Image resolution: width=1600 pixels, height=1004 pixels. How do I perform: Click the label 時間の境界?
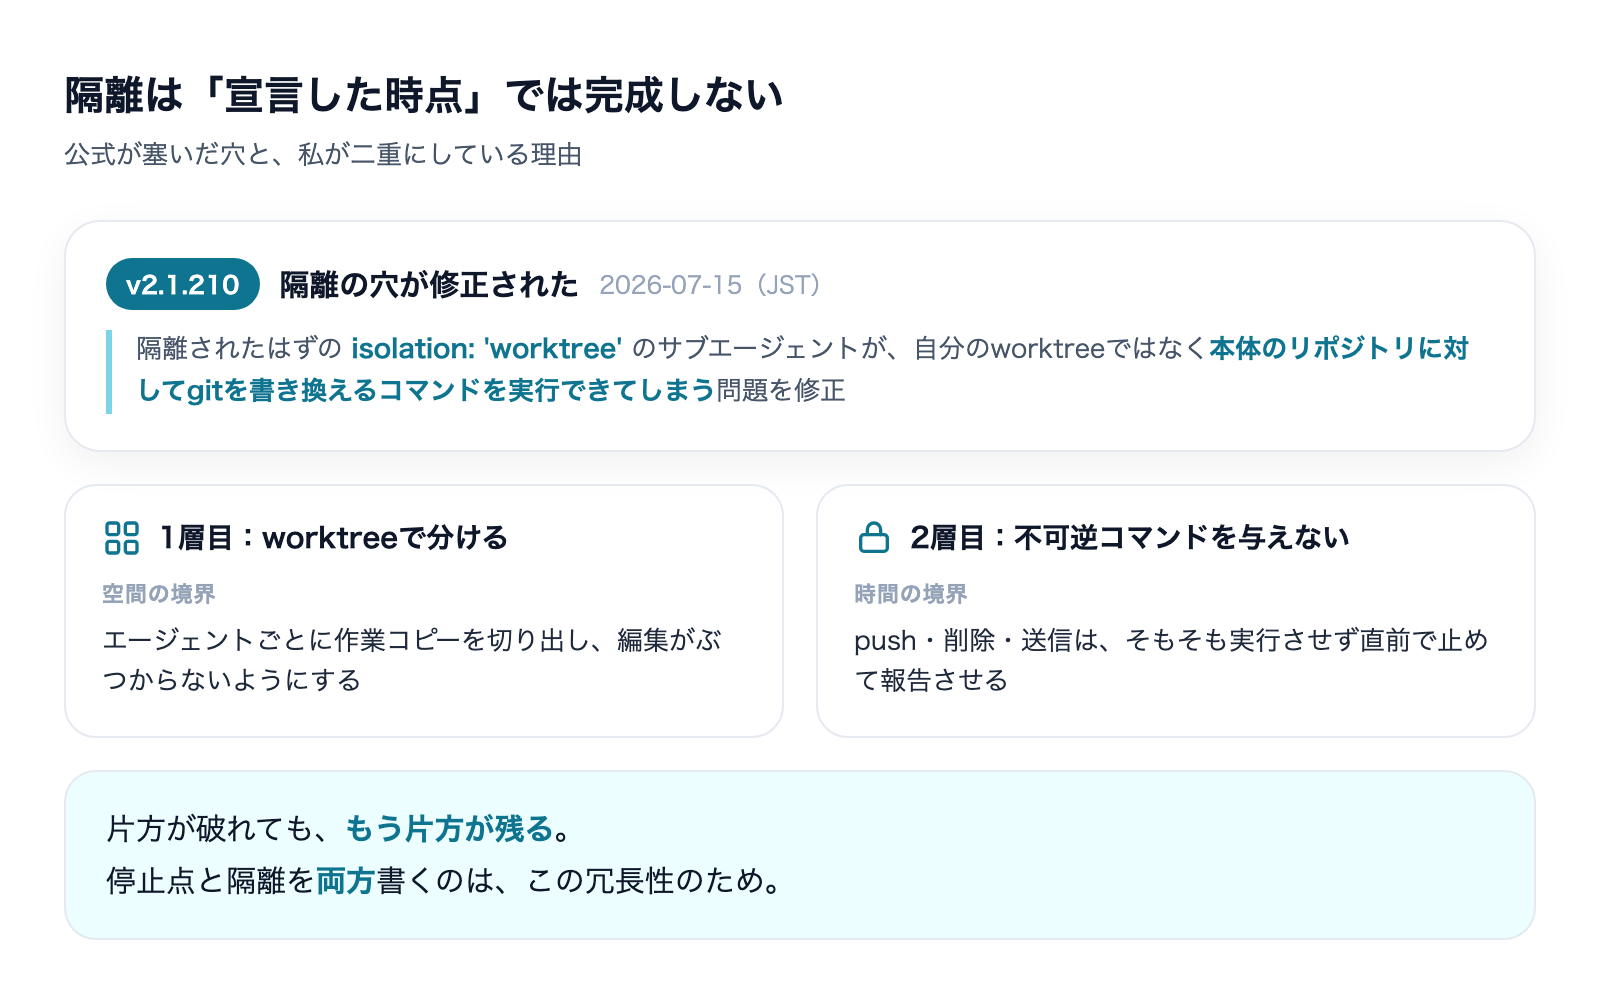(911, 594)
